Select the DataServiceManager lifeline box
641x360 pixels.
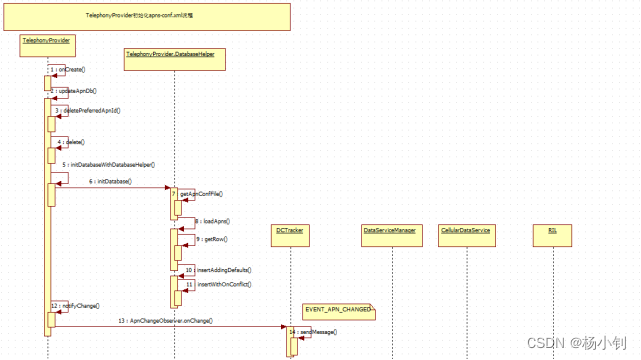point(392,235)
